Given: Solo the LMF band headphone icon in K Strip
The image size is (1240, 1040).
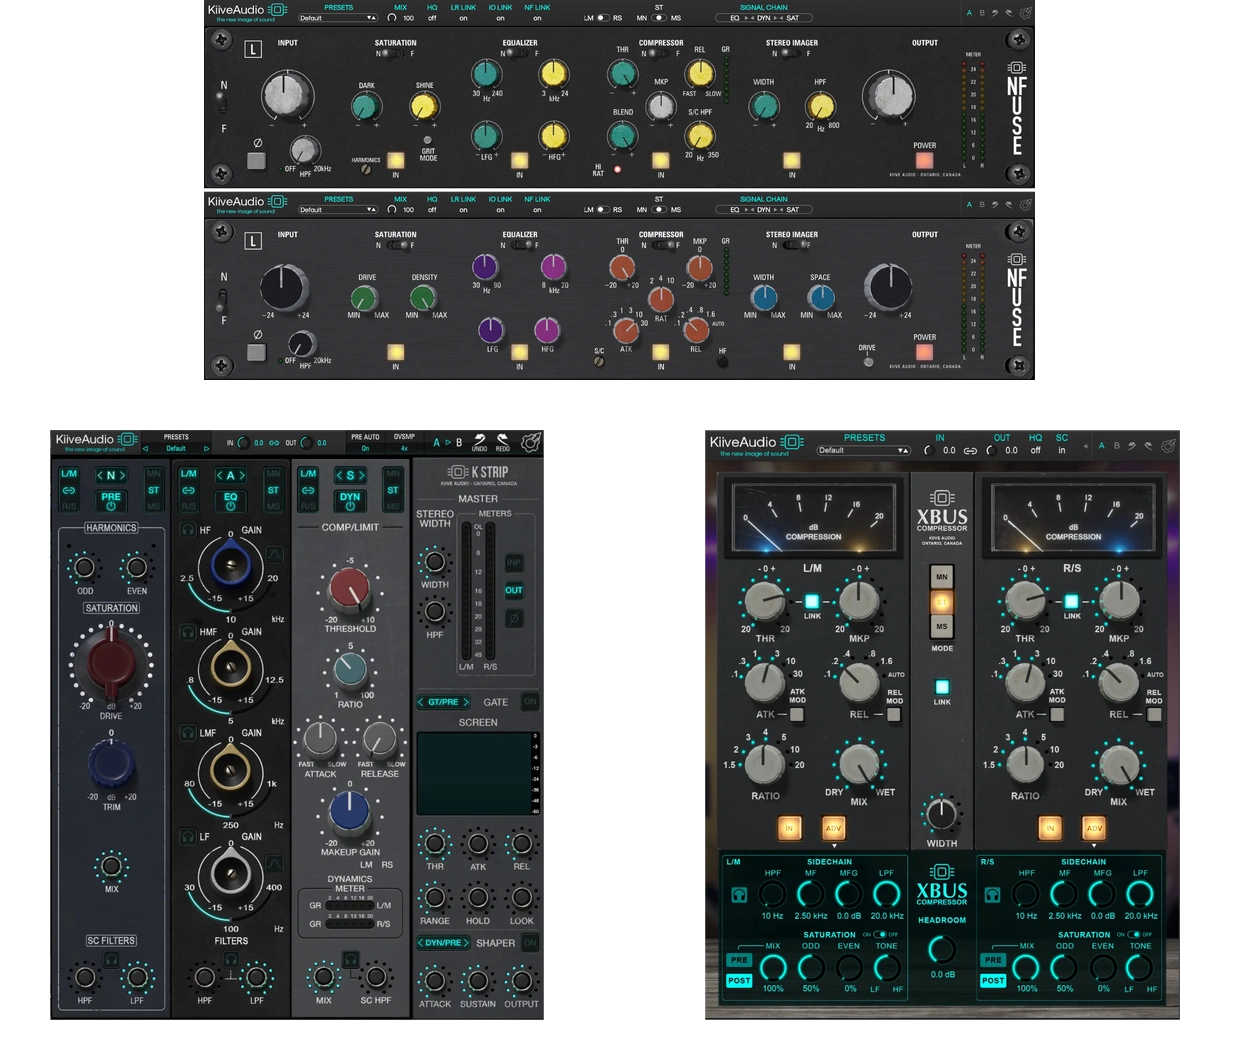Looking at the screenshot, I should pos(187,732).
